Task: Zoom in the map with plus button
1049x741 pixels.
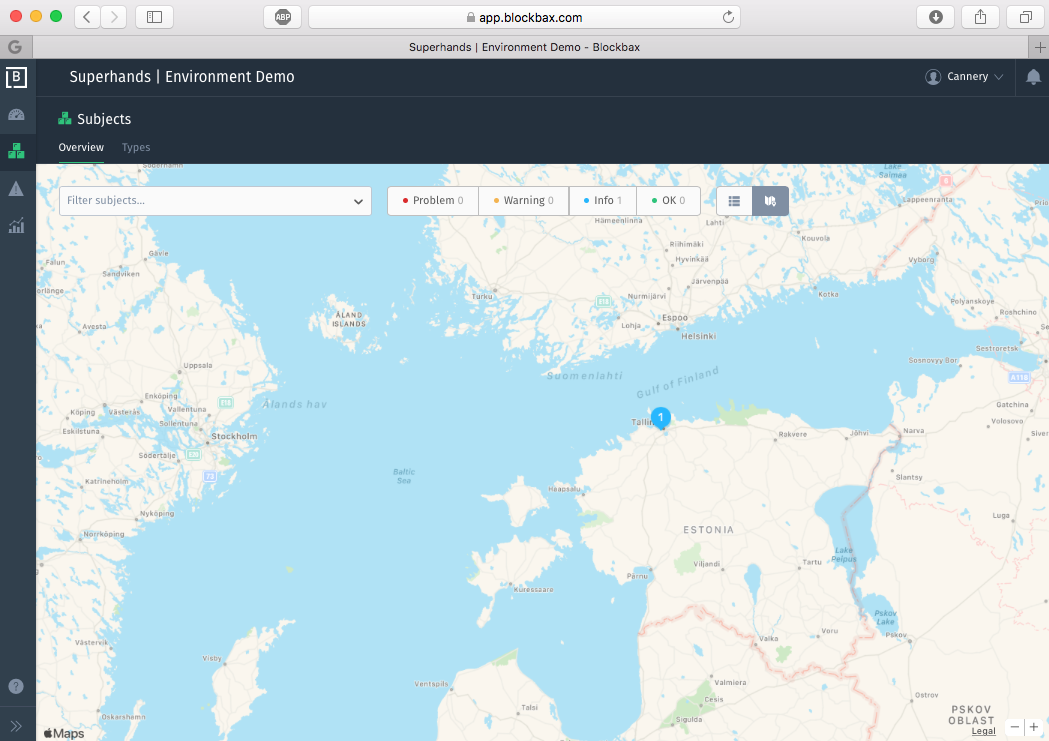Action: coord(1034,727)
